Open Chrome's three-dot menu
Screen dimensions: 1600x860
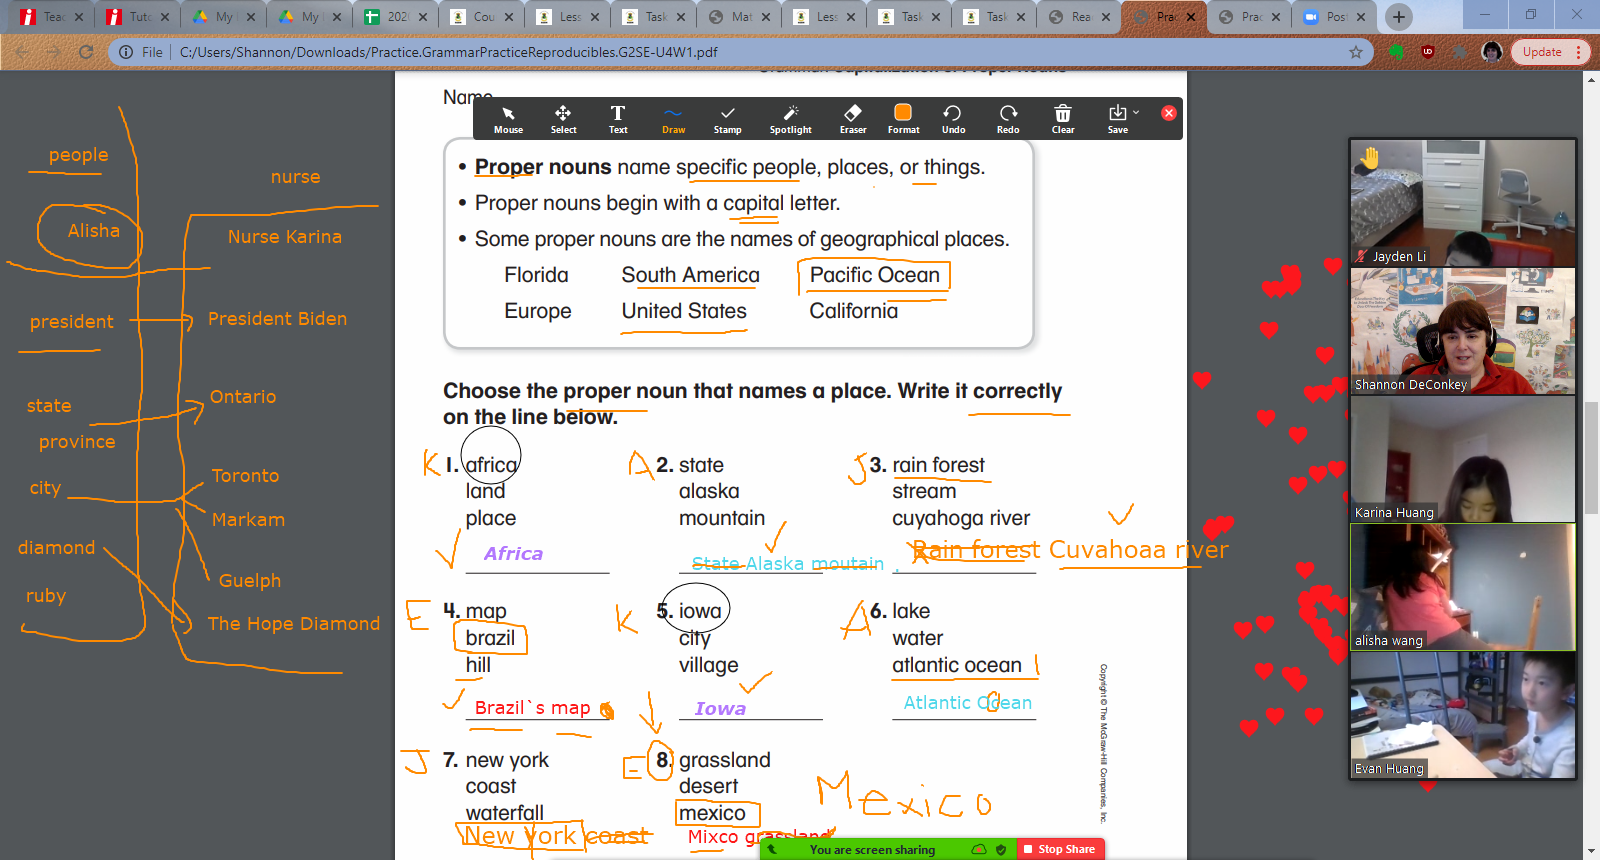coord(1579,52)
